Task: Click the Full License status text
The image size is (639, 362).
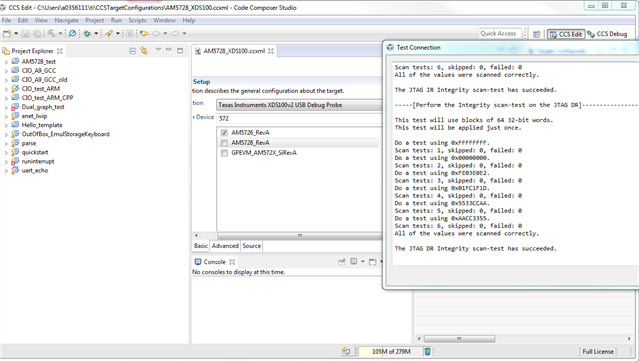Action: (x=598, y=351)
